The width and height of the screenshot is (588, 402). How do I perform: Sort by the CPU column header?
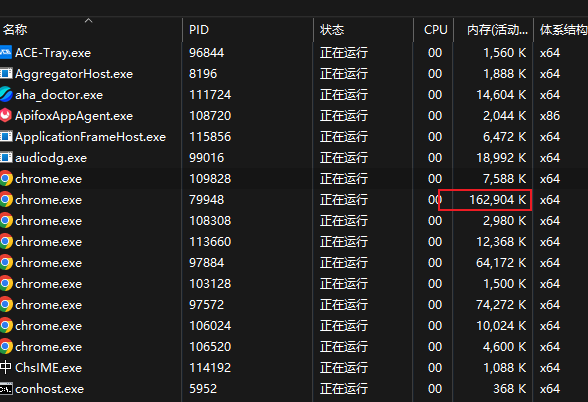point(434,29)
